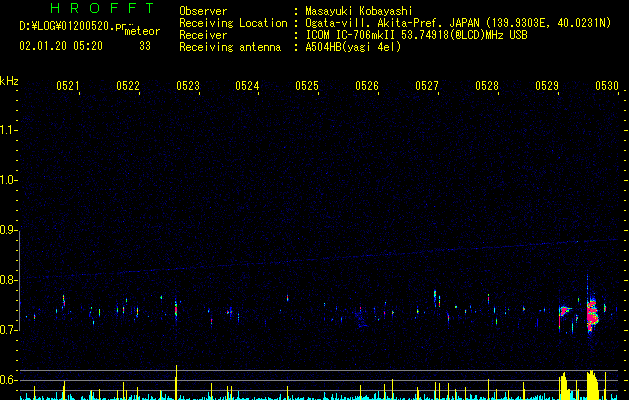Click the 0528 time marker

point(487,85)
